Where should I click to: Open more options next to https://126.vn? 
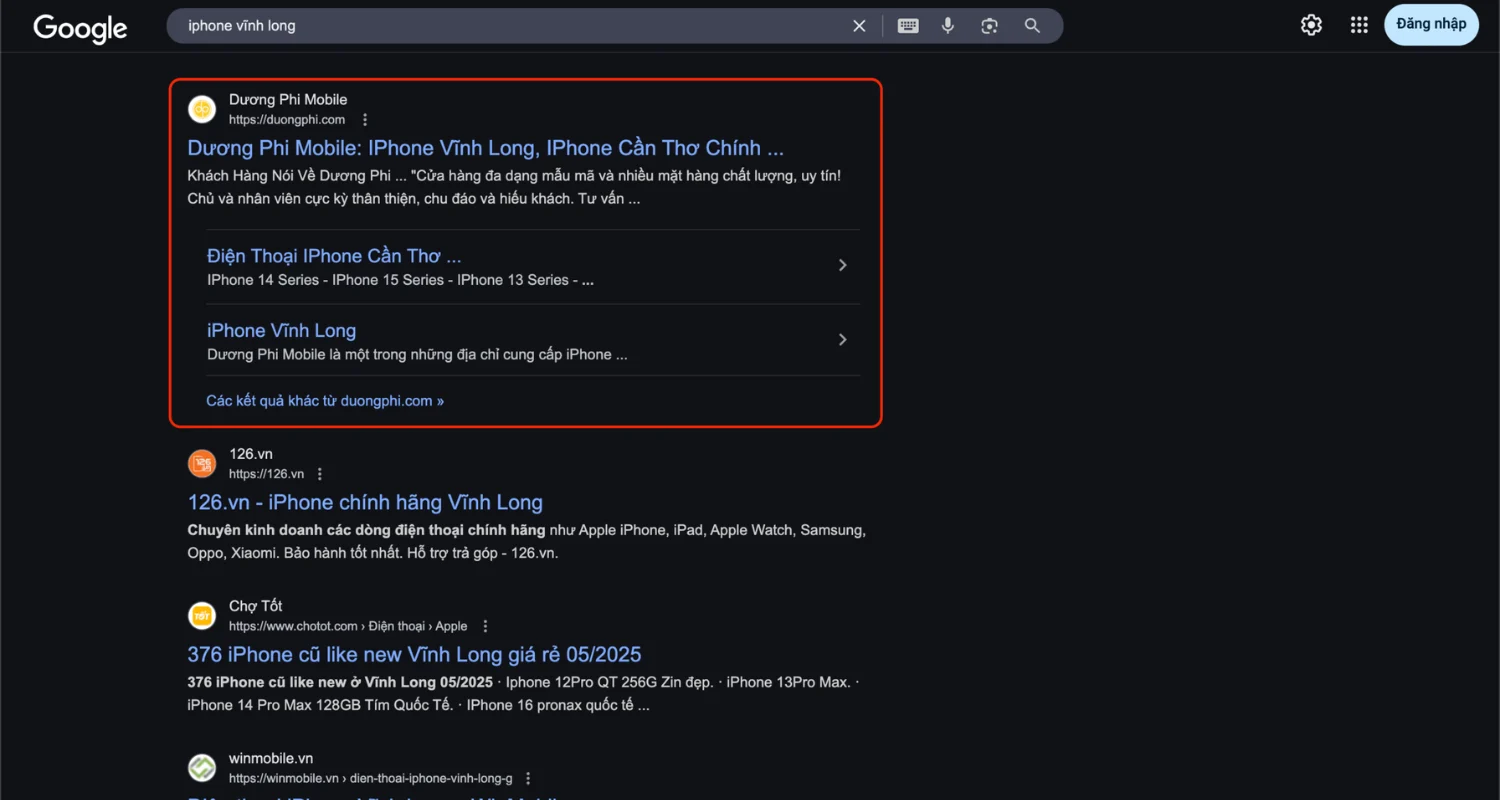tap(320, 474)
